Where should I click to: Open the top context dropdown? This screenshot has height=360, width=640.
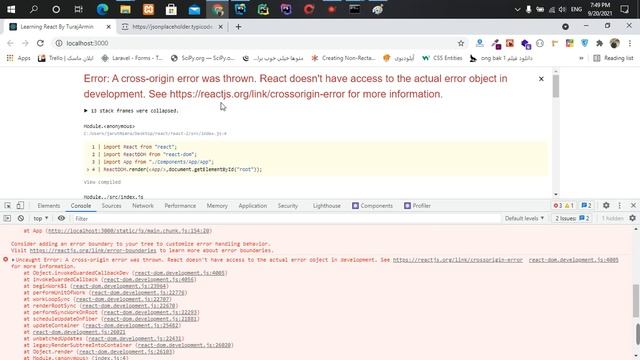click(x=40, y=218)
